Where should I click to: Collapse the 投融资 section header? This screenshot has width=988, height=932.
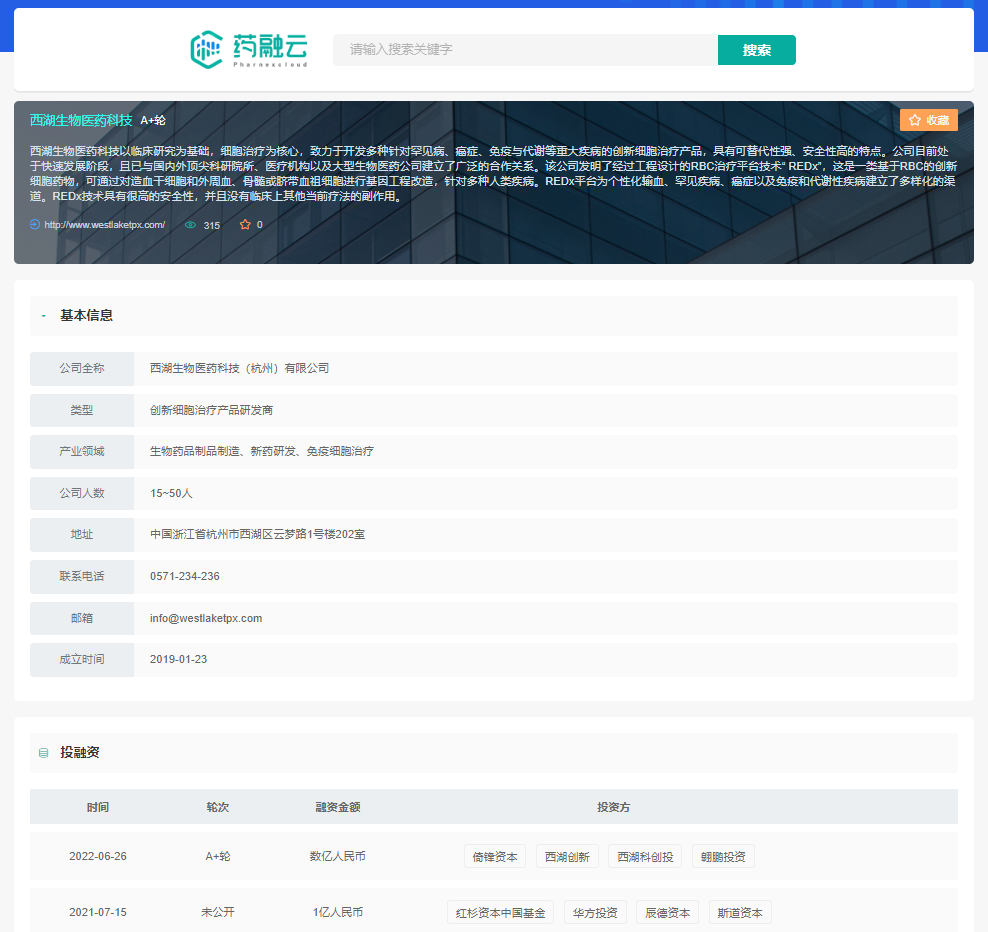[80, 752]
